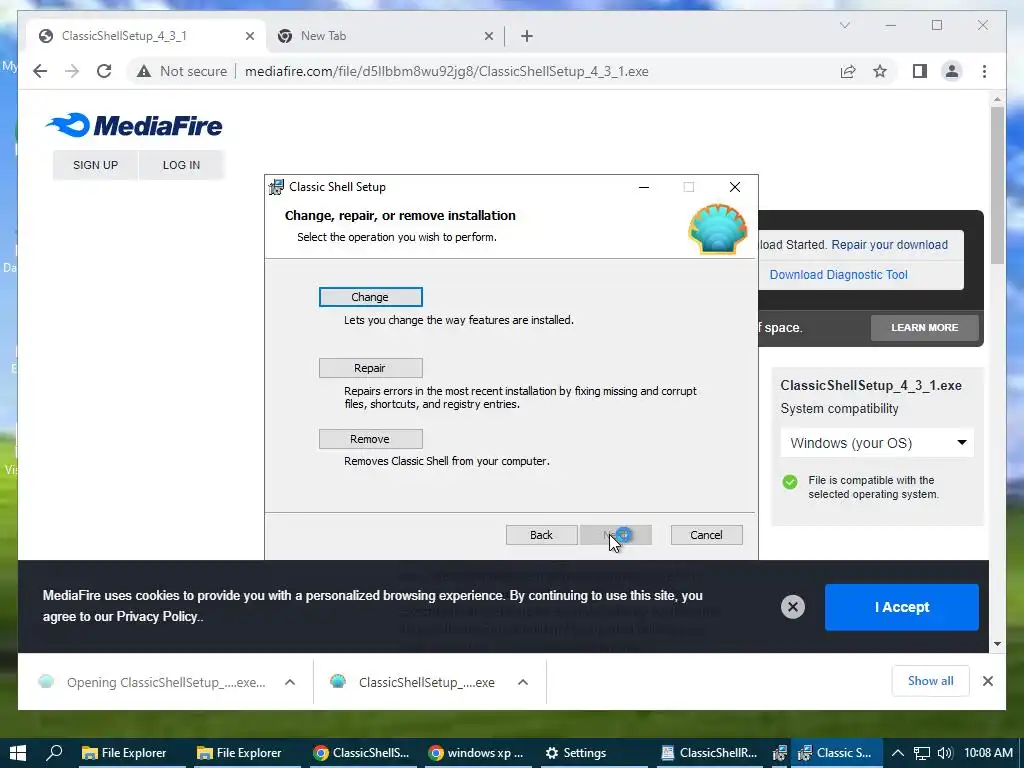The image size is (1024, 768).
Task: Expand options for second ClassicShellSetup download
Action: tap(523, 682)
